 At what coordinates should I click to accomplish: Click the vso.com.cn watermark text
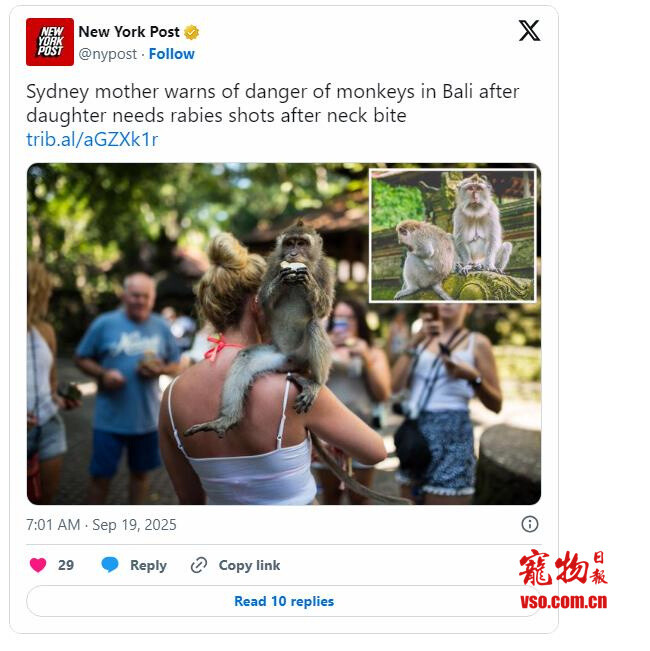tap(564, 601)
